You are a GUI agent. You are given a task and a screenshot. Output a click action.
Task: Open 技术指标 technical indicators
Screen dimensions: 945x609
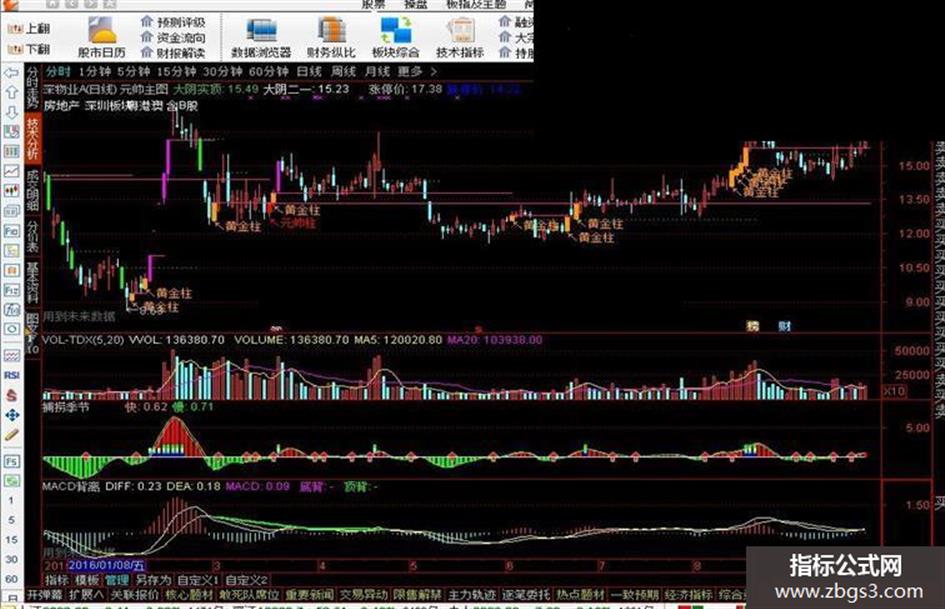pyautogui.click(x=460, y=37)
